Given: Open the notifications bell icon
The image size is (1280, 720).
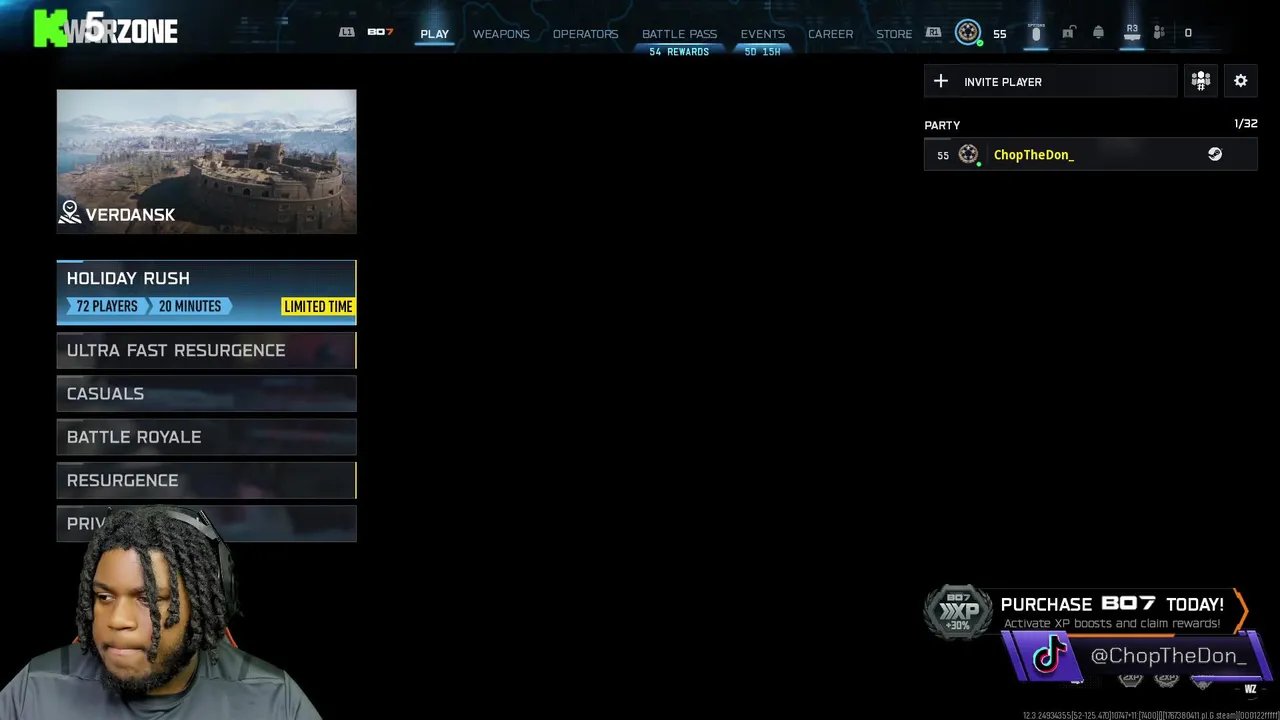Looking at the screenshot, I should 1098,33.
